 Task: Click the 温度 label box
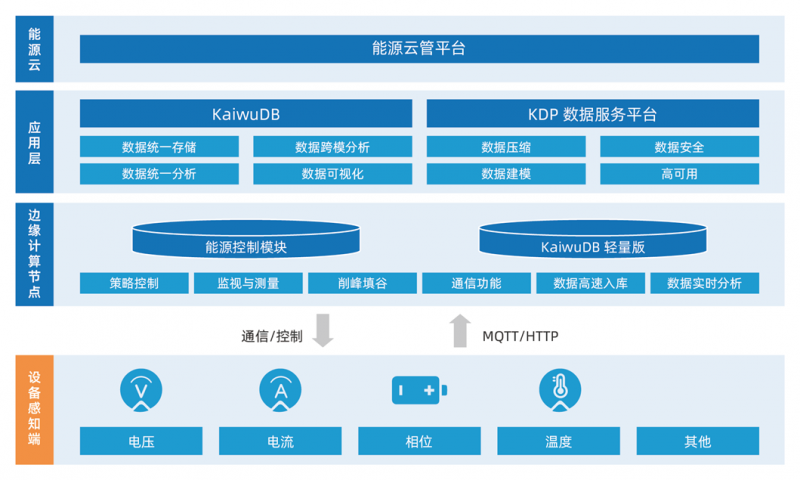[x=559, y=441]
